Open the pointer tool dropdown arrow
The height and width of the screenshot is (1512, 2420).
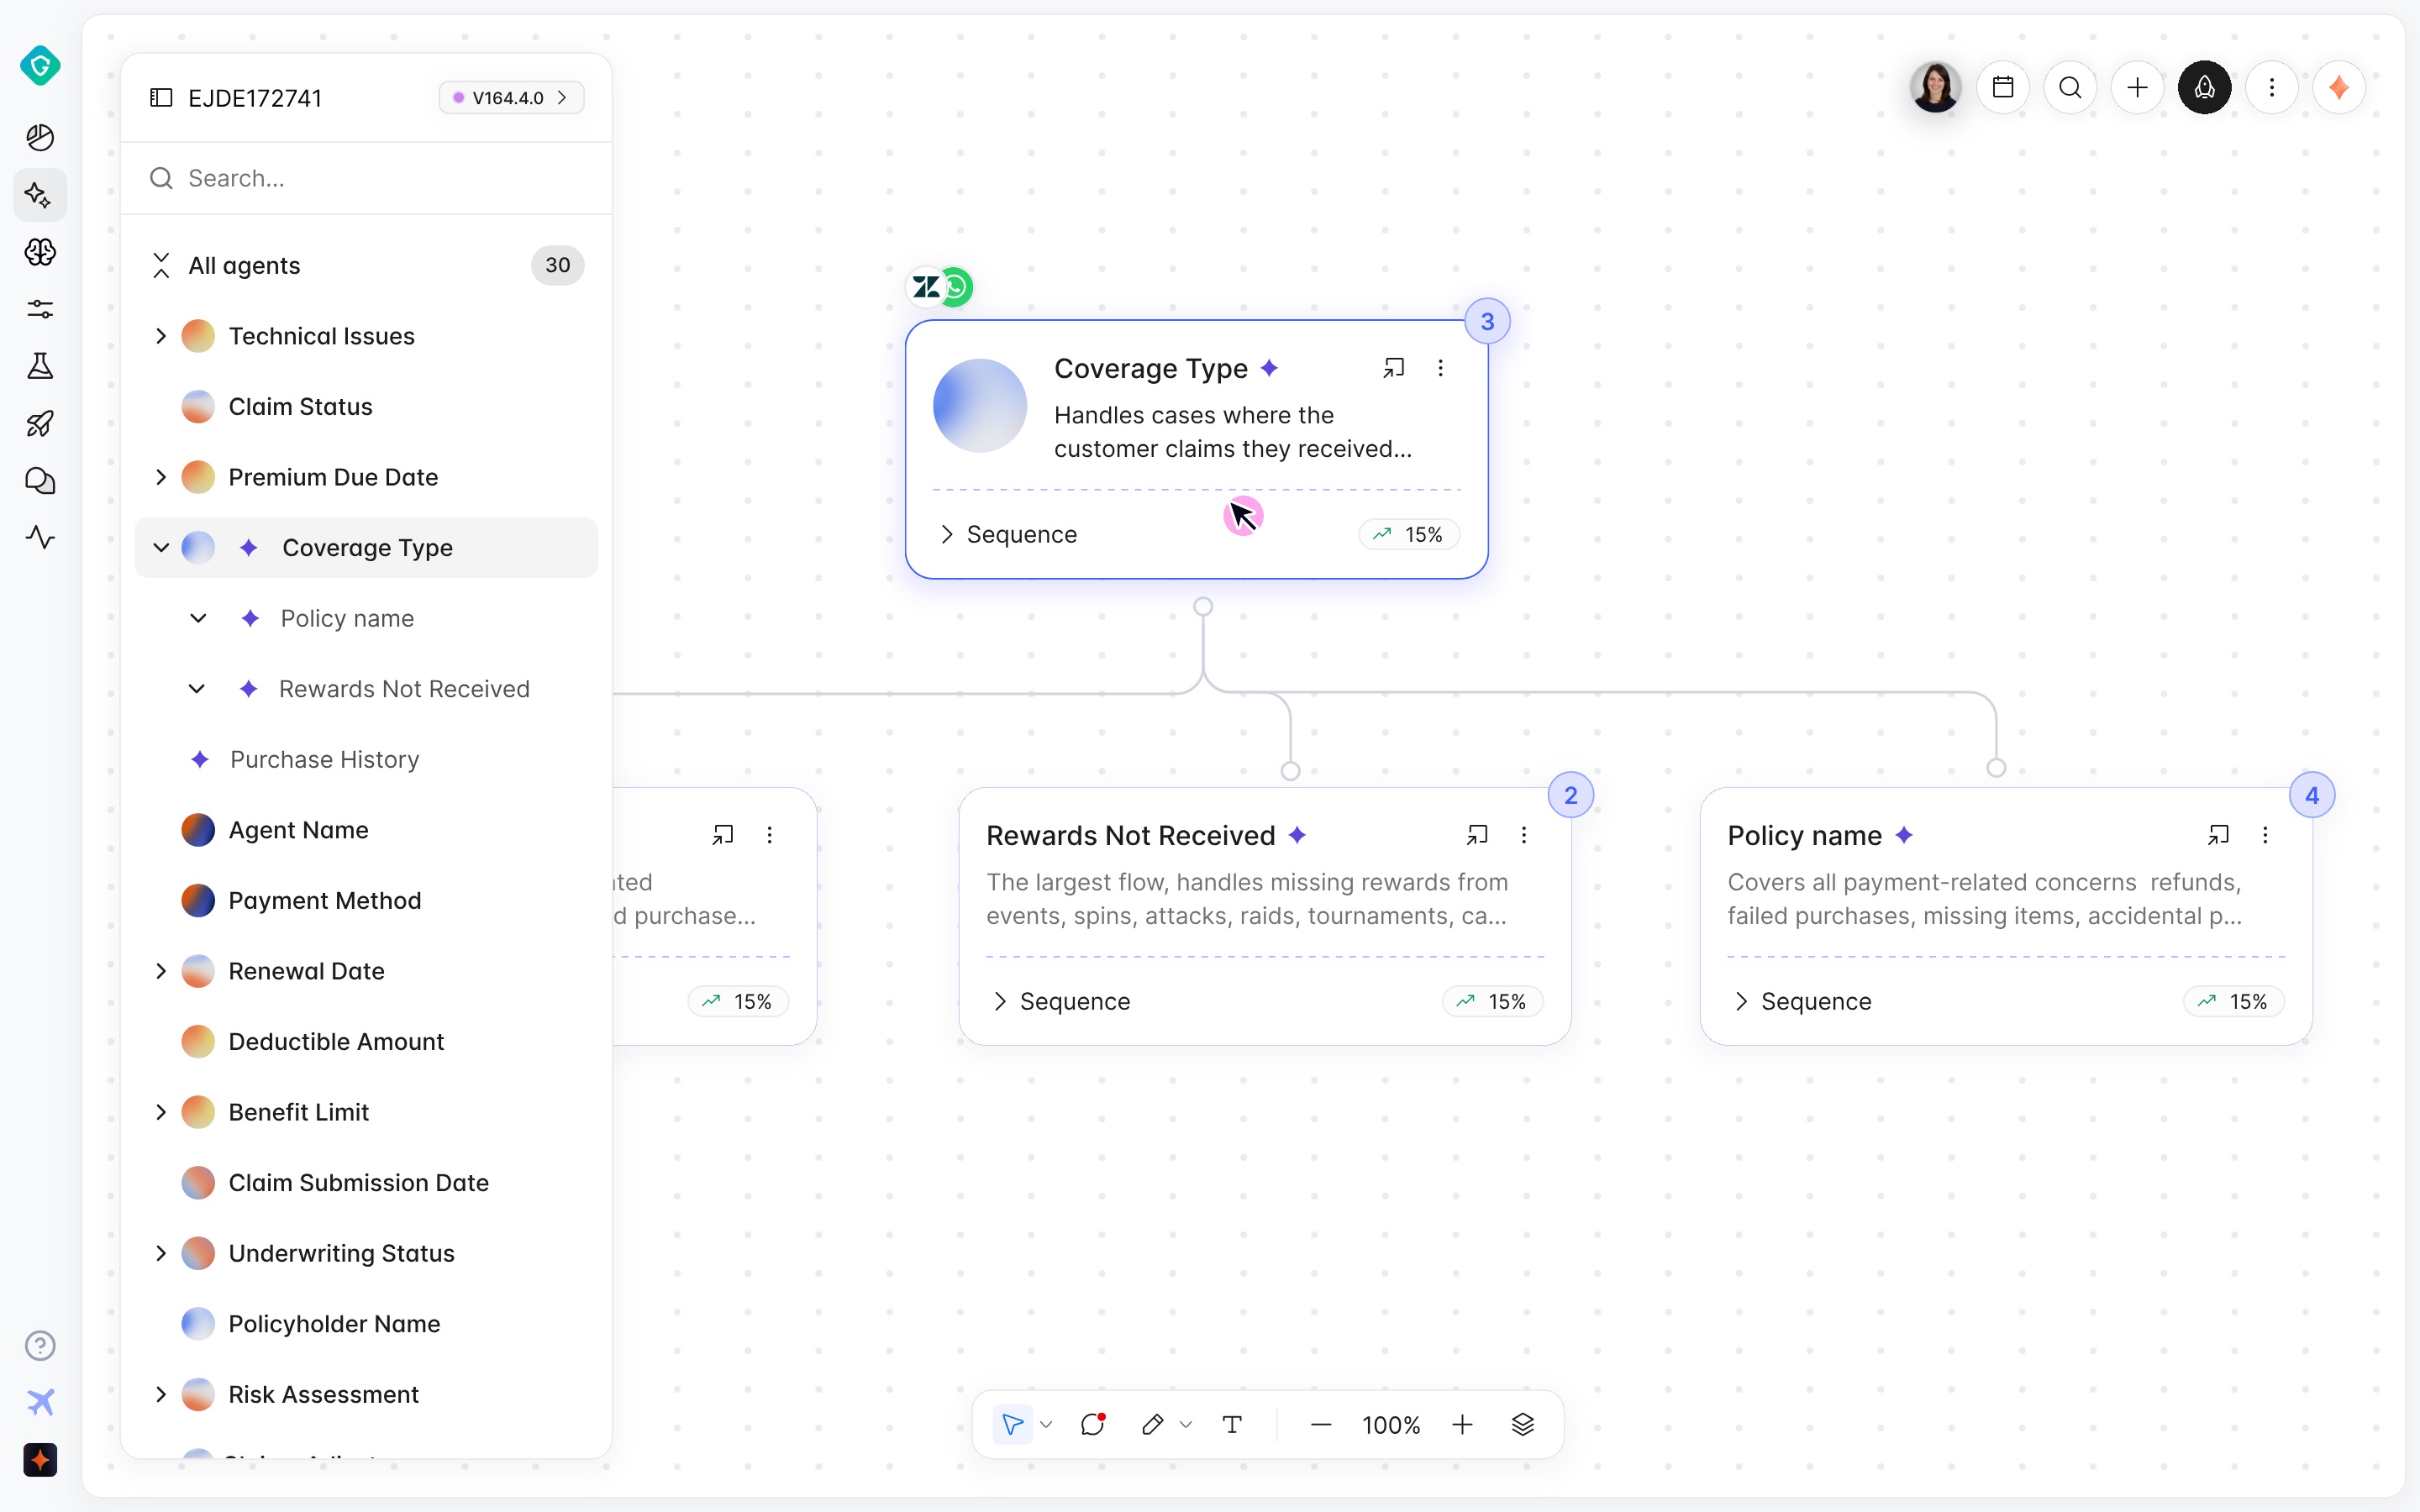[1046, 1424]
